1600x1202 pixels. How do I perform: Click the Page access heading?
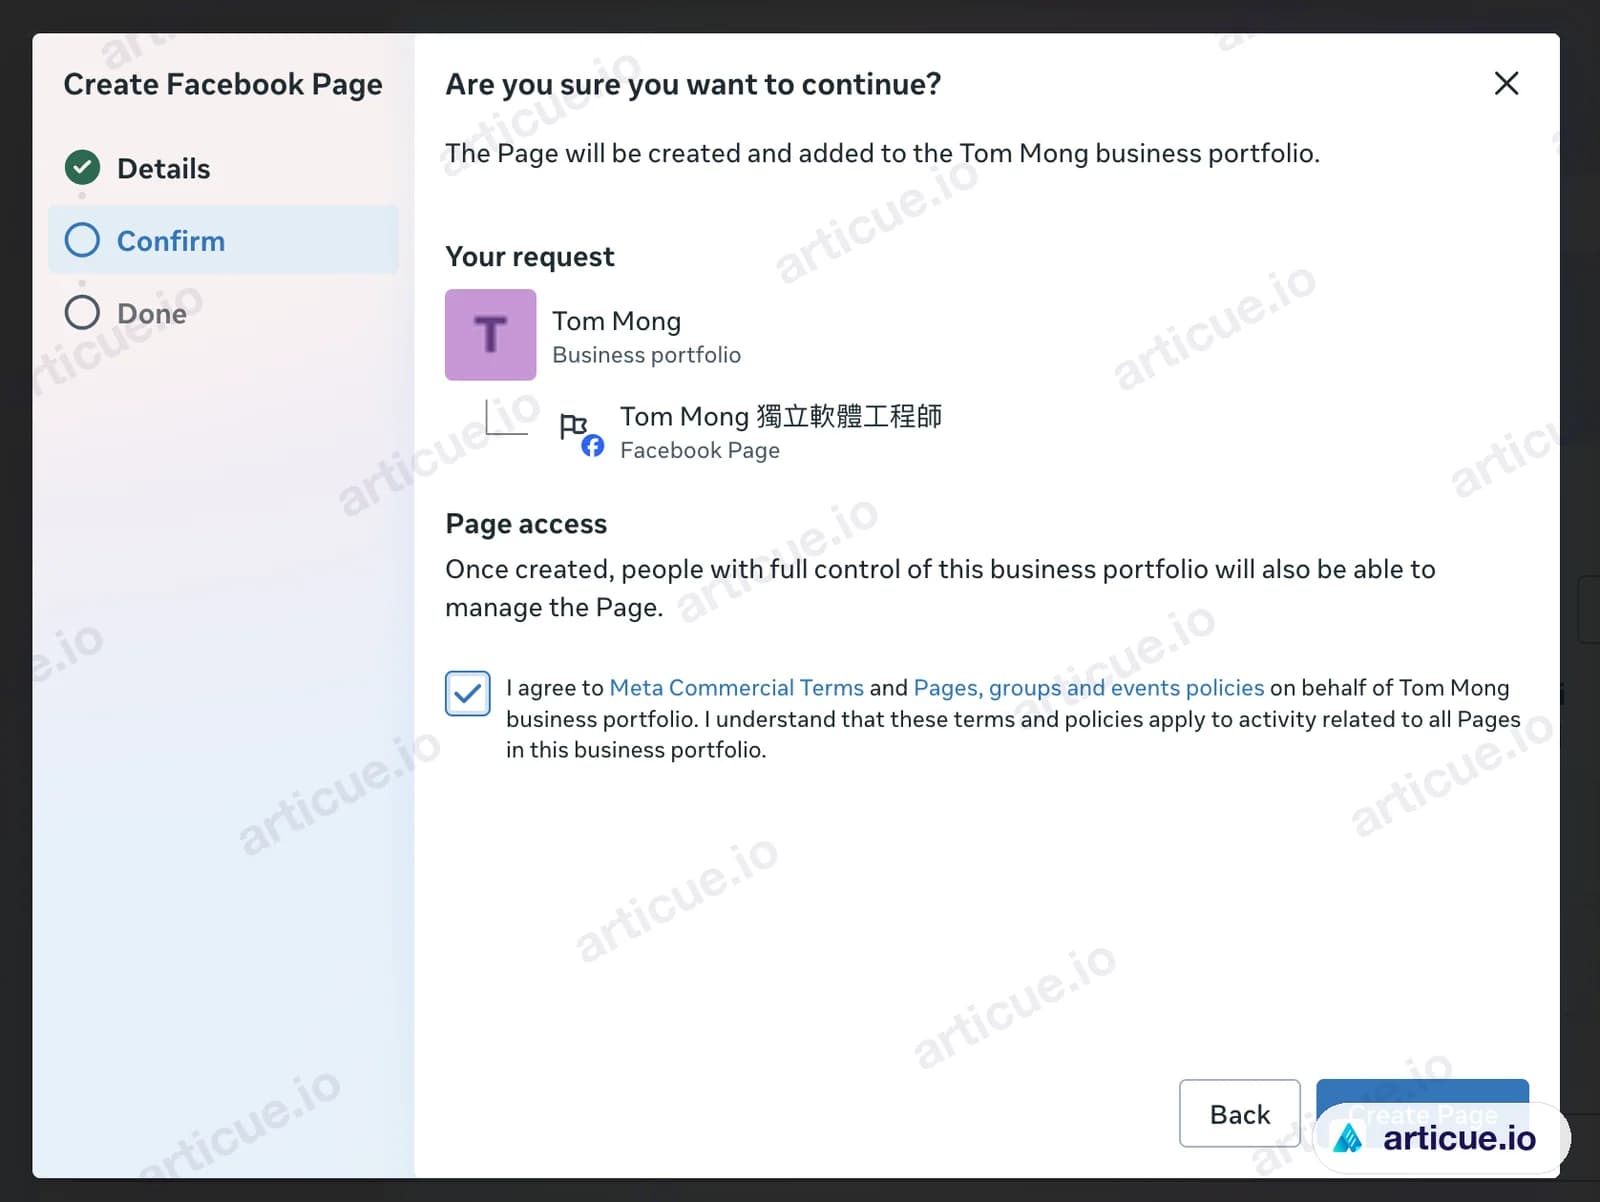click(x=526, y=524)
